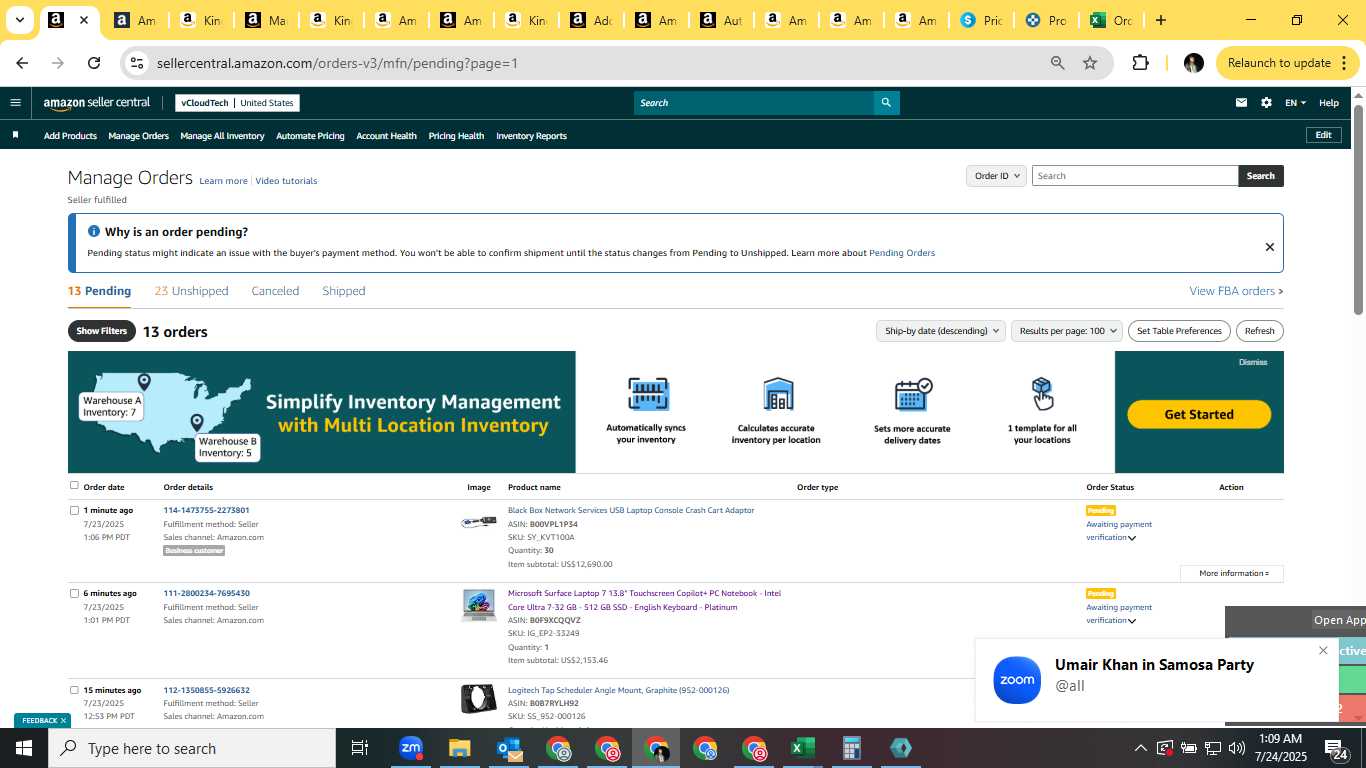Expand More information for the Black Box order
The height and width of the screenshot is (768, 1366).
click(1232, 573)
